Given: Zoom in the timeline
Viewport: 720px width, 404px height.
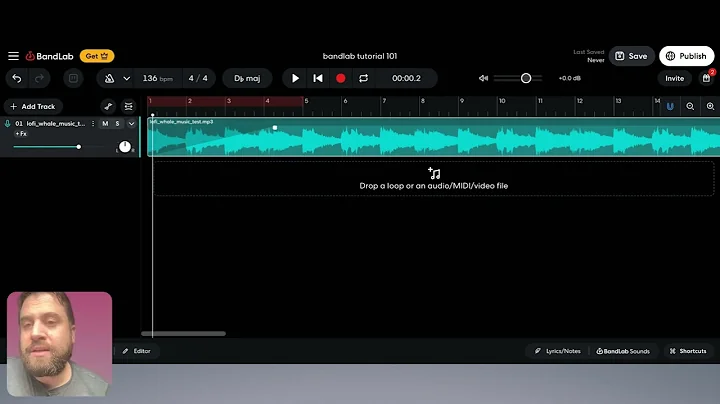Looking at the screenshot, I should (710, 107).
